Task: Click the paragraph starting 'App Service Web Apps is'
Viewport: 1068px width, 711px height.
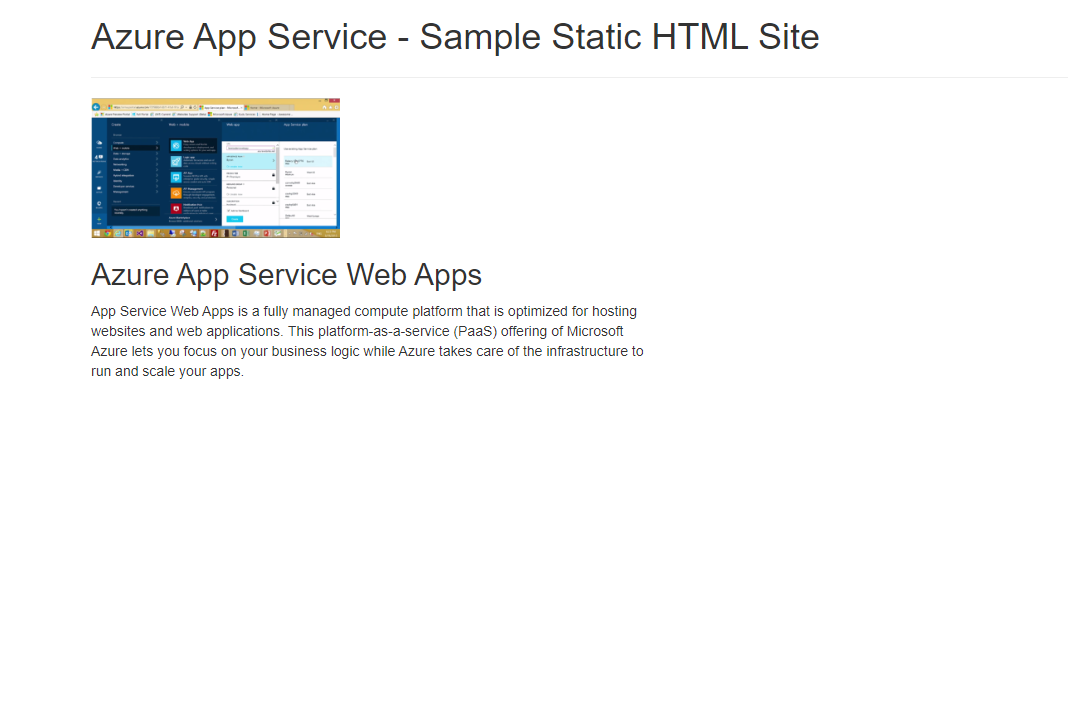Action: (367, 341)
